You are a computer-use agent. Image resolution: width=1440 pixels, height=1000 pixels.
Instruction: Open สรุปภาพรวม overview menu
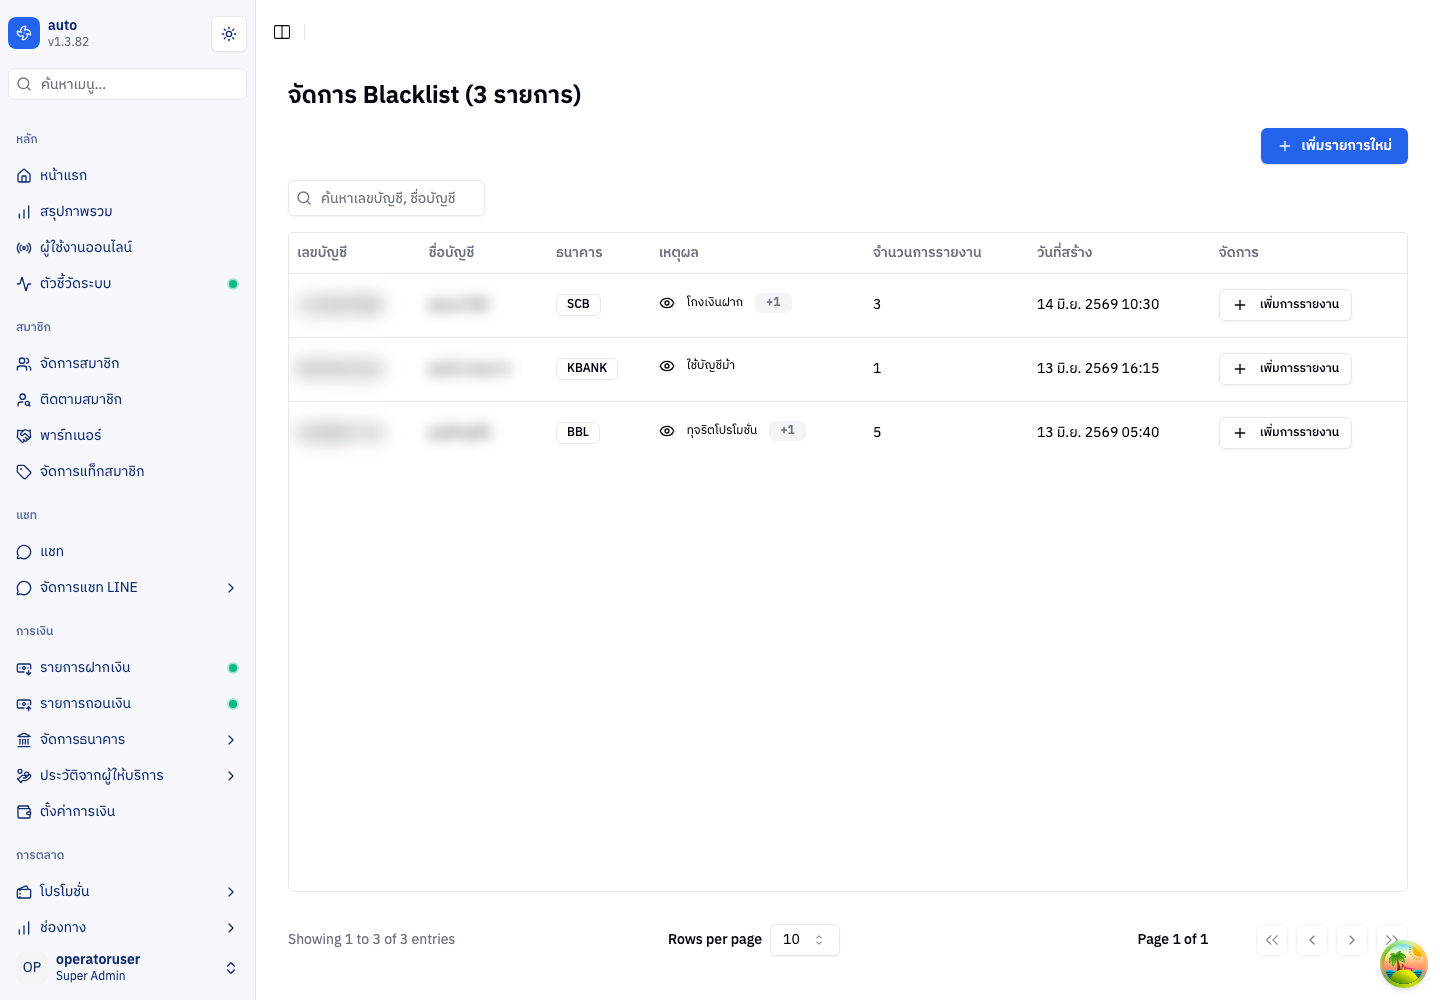click(128, 211)
